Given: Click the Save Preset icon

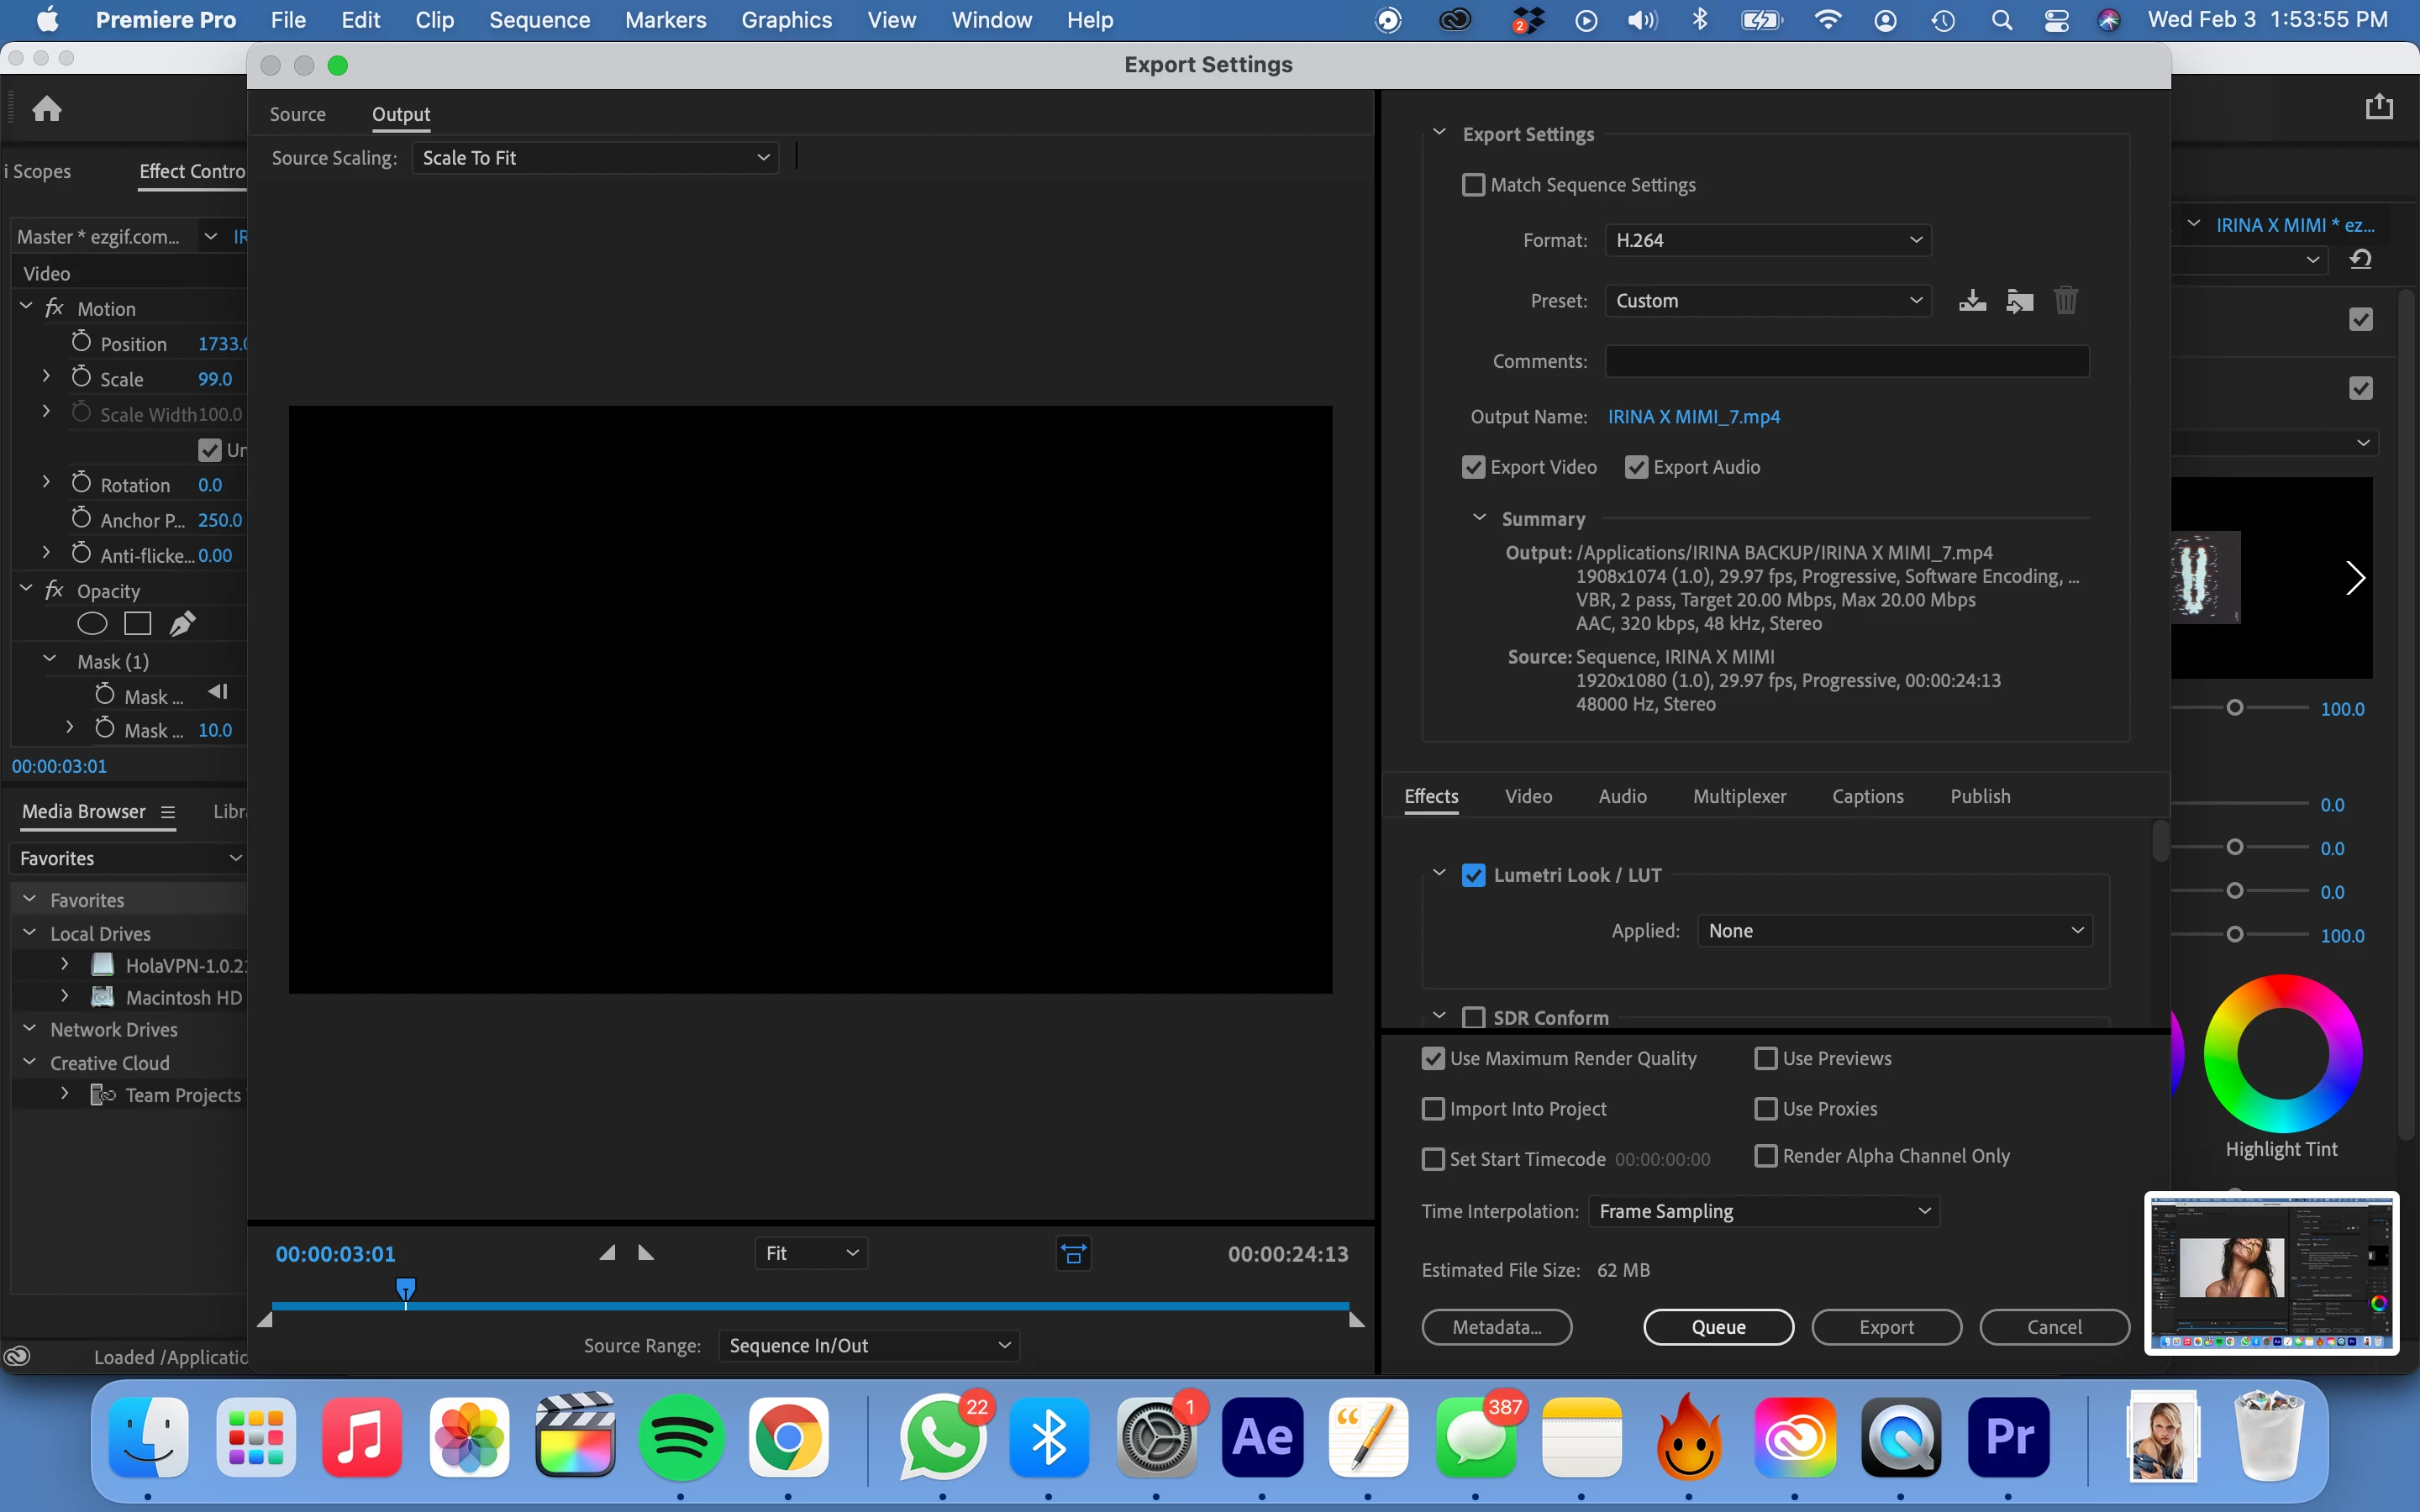Looking at the screenshot, I should coord(1972,301).
